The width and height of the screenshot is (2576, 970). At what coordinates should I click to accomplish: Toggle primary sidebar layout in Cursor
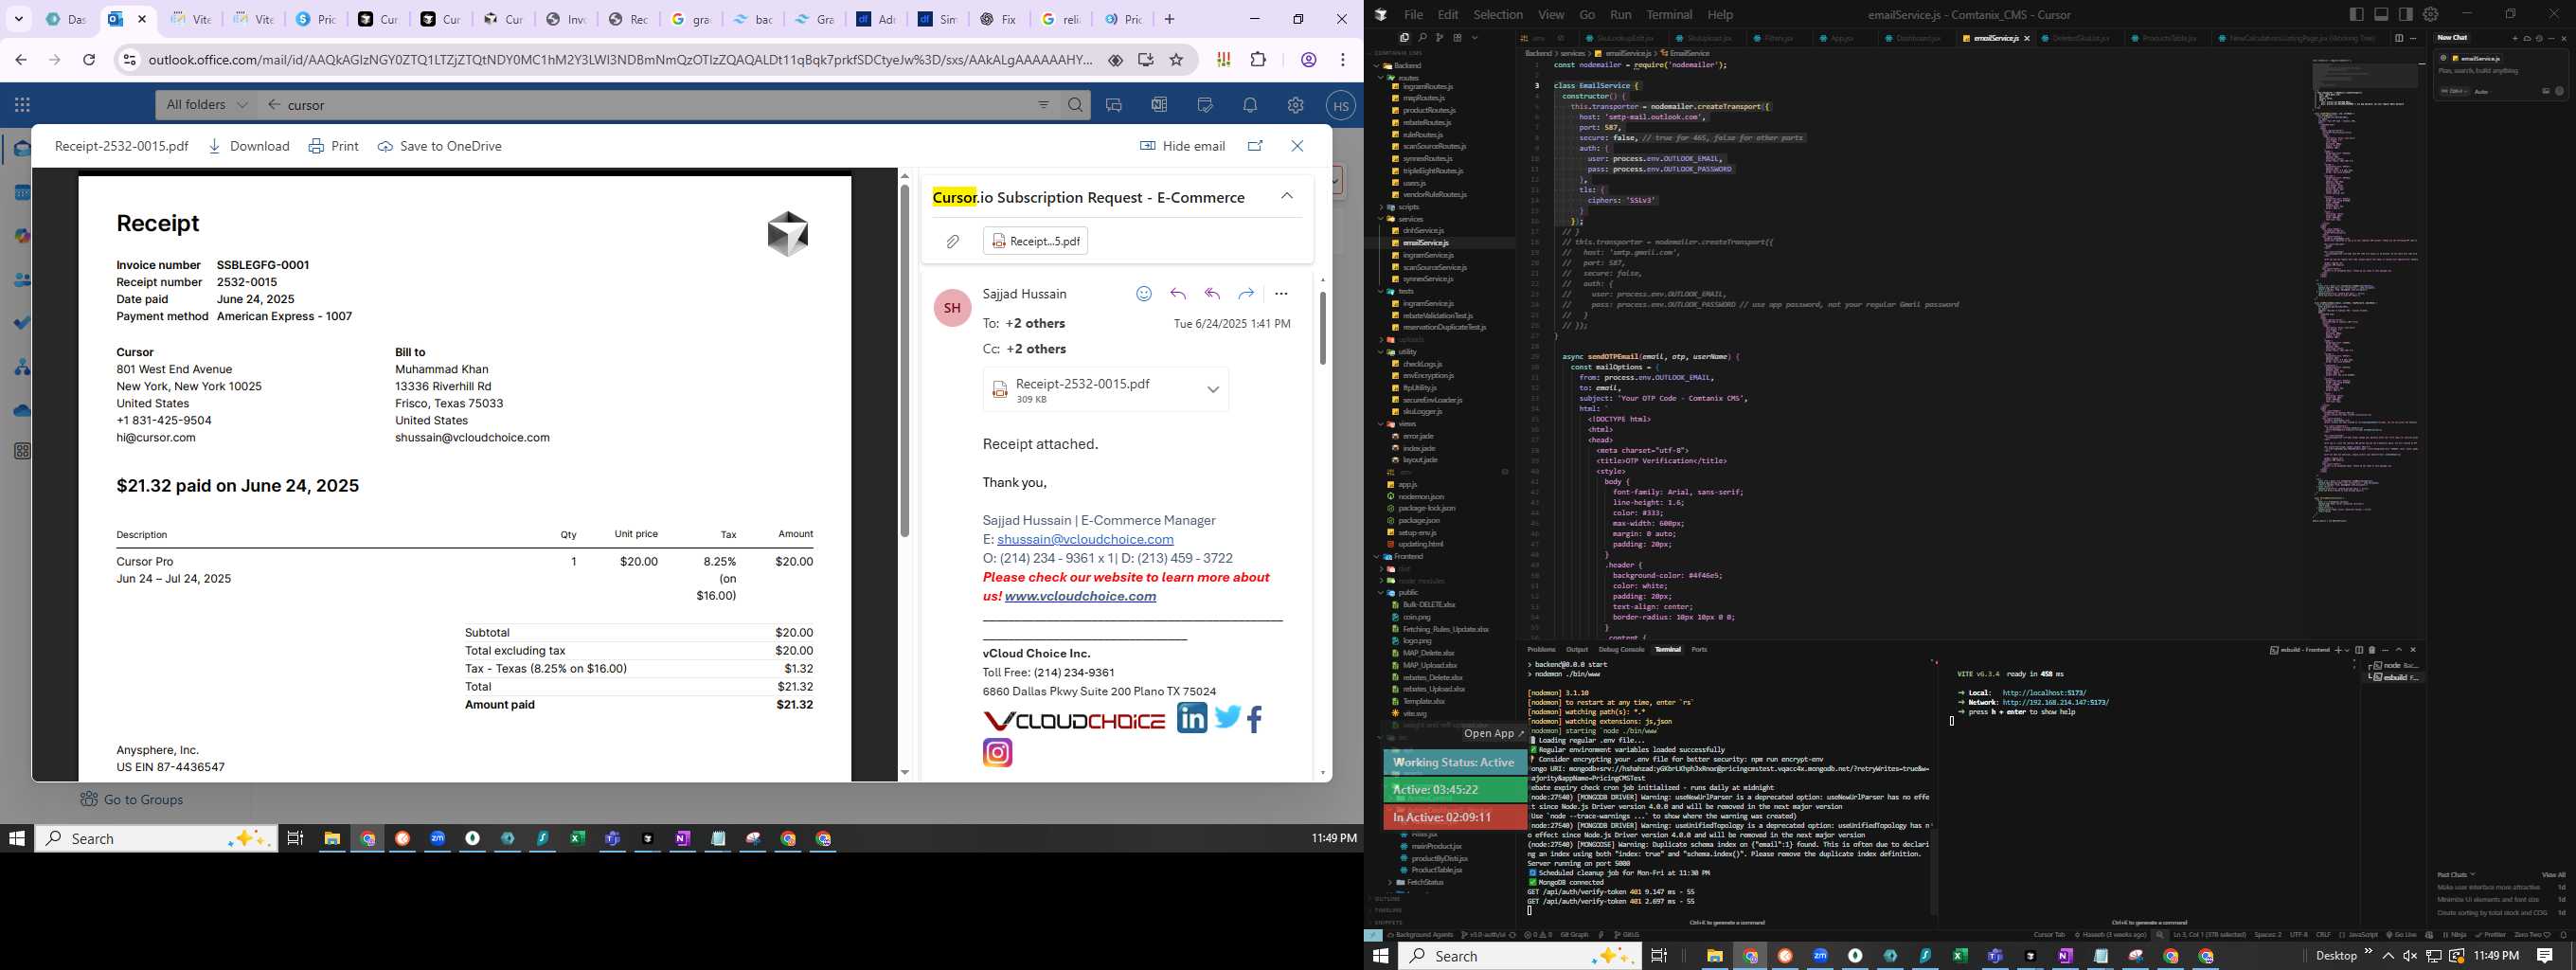tap(2357, 14)
